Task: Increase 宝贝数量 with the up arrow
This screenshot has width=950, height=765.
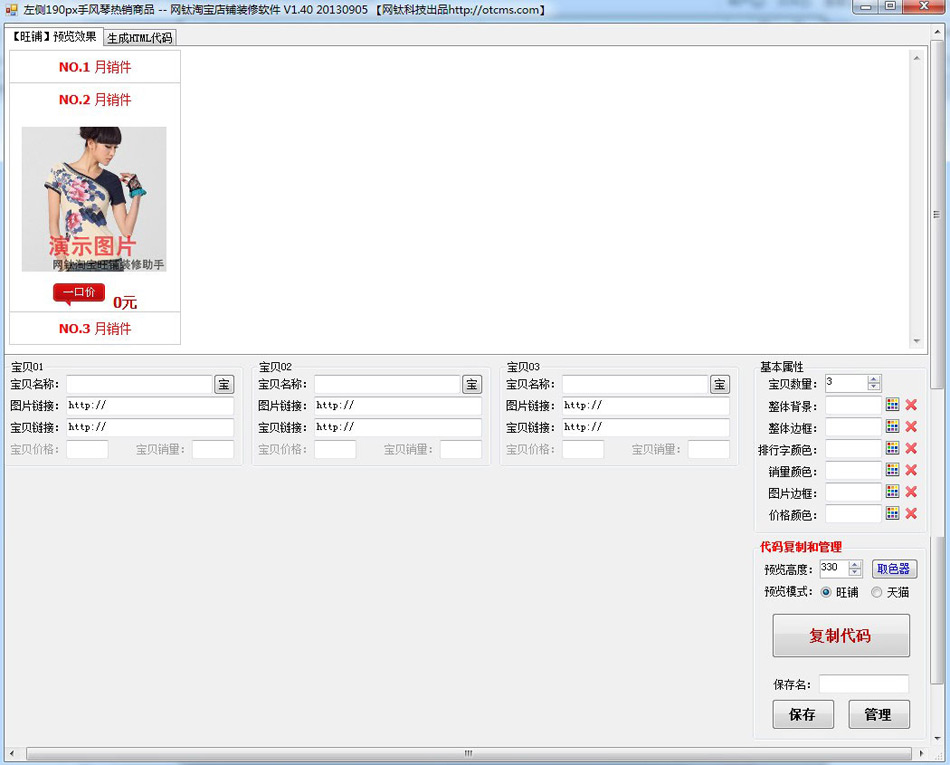Action: (x=875, y=379)
